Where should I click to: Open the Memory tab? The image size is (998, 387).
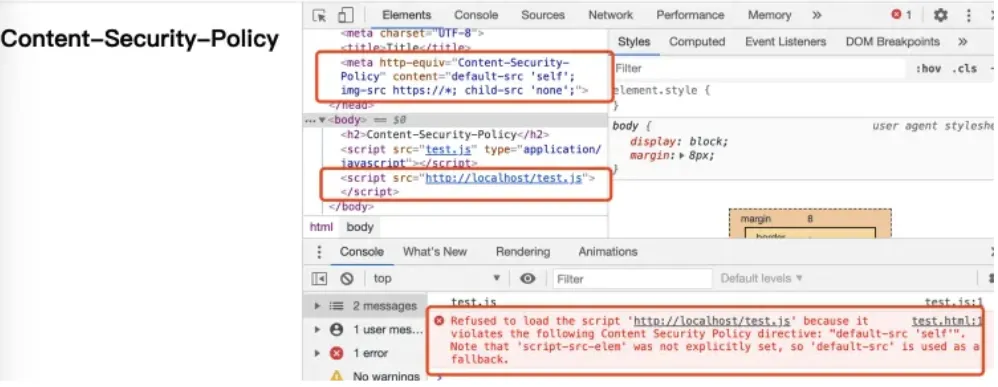click(770, 15)
